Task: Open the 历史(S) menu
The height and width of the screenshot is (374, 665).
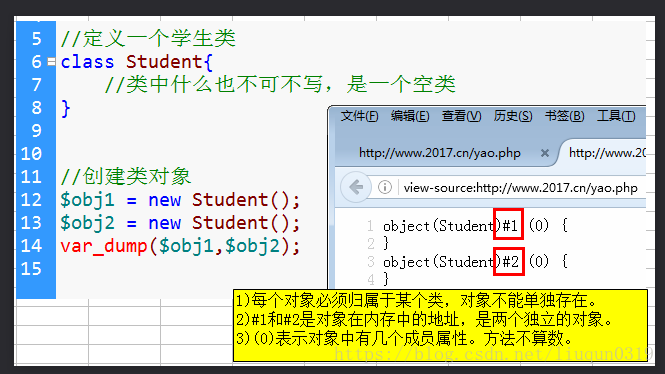Action: 513,116
